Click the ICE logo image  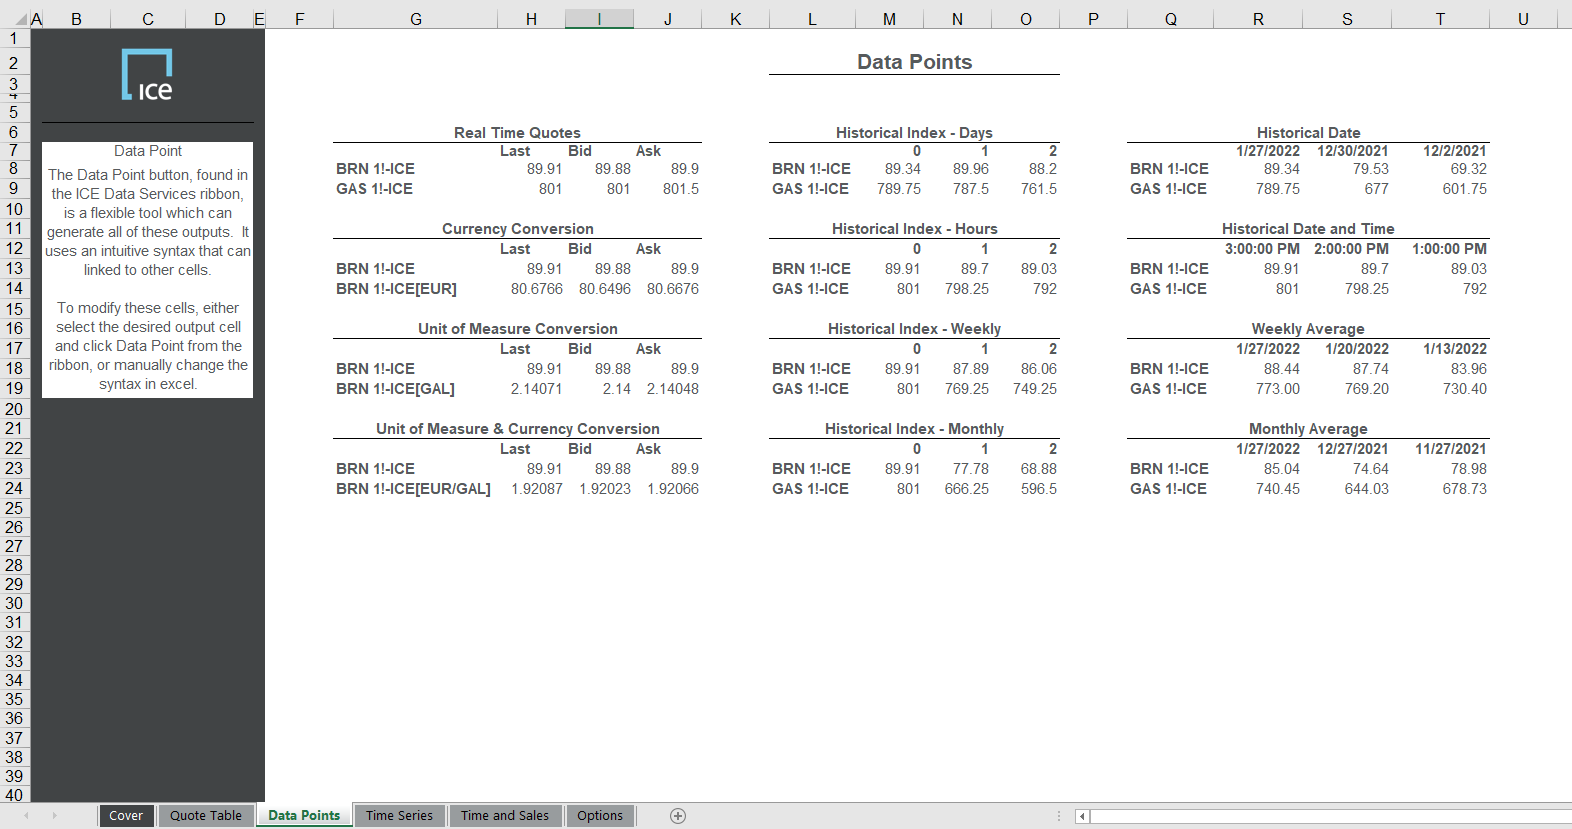point(147,75)
